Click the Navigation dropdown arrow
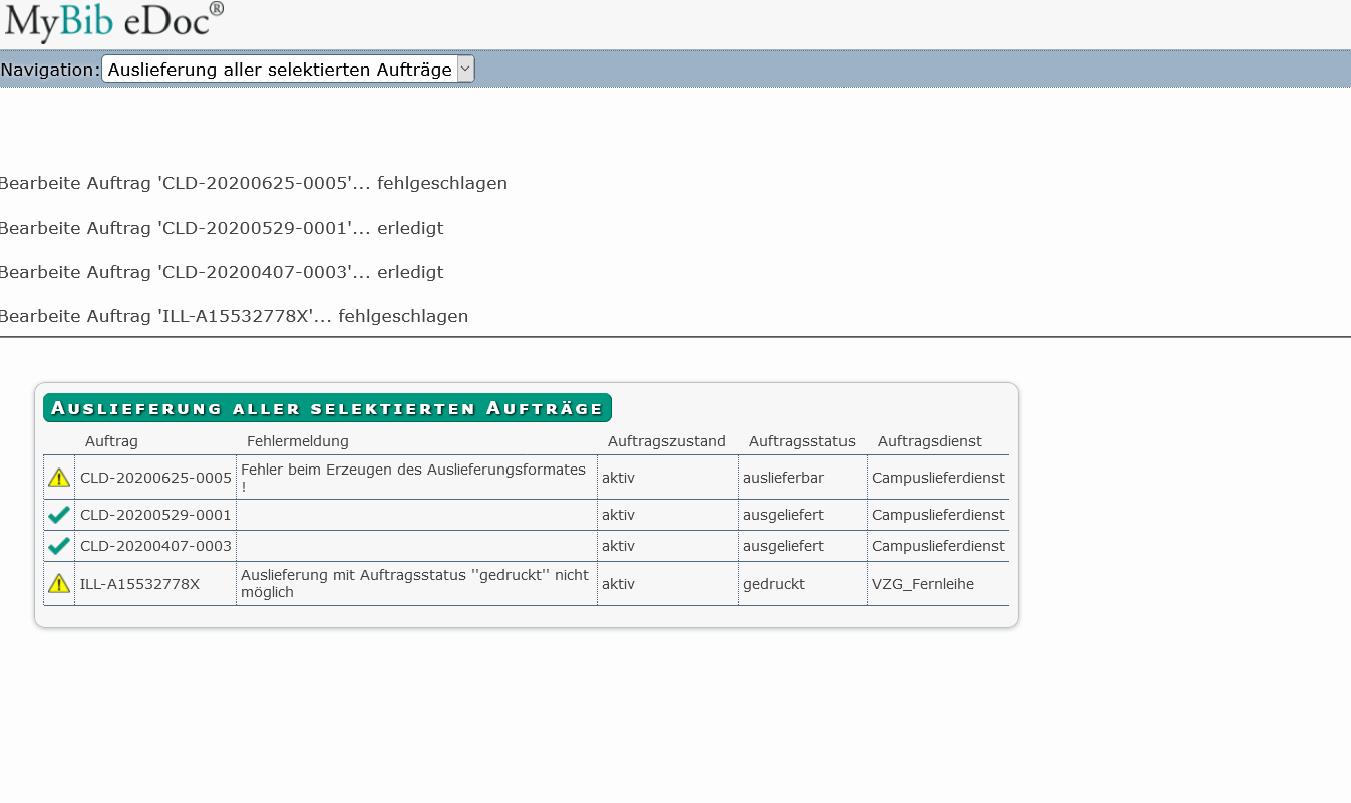The image size is (1351, 803). (464, 69)
